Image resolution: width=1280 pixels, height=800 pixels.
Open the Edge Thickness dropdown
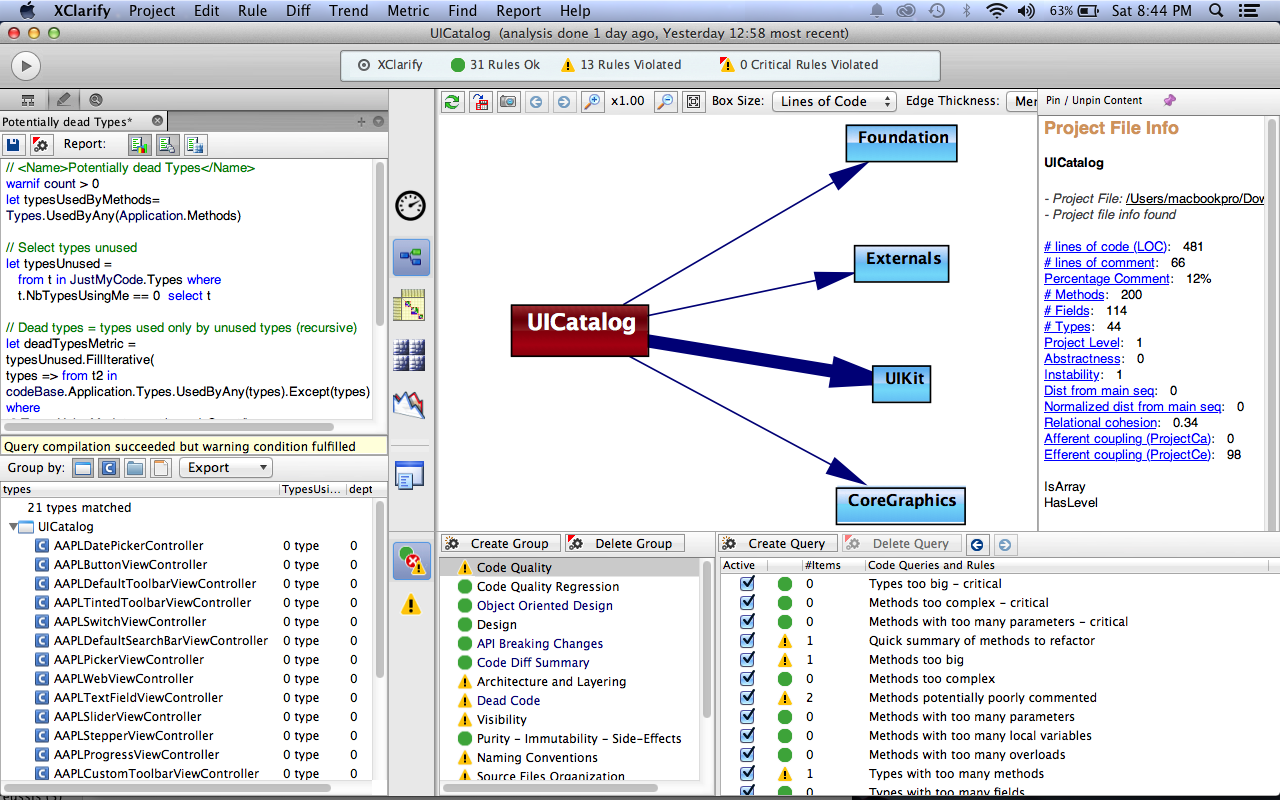tap(1022, 101)
